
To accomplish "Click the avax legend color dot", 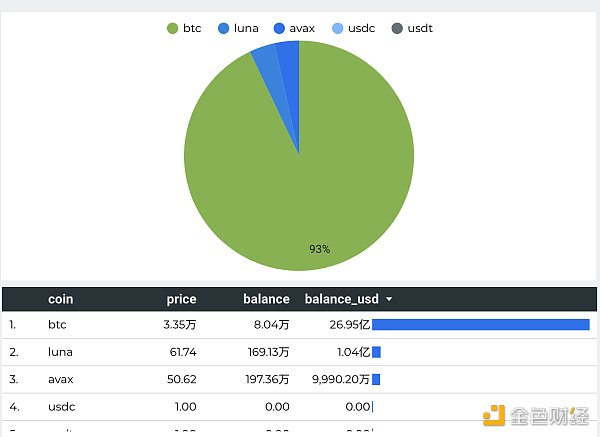I will click(279, 28).
